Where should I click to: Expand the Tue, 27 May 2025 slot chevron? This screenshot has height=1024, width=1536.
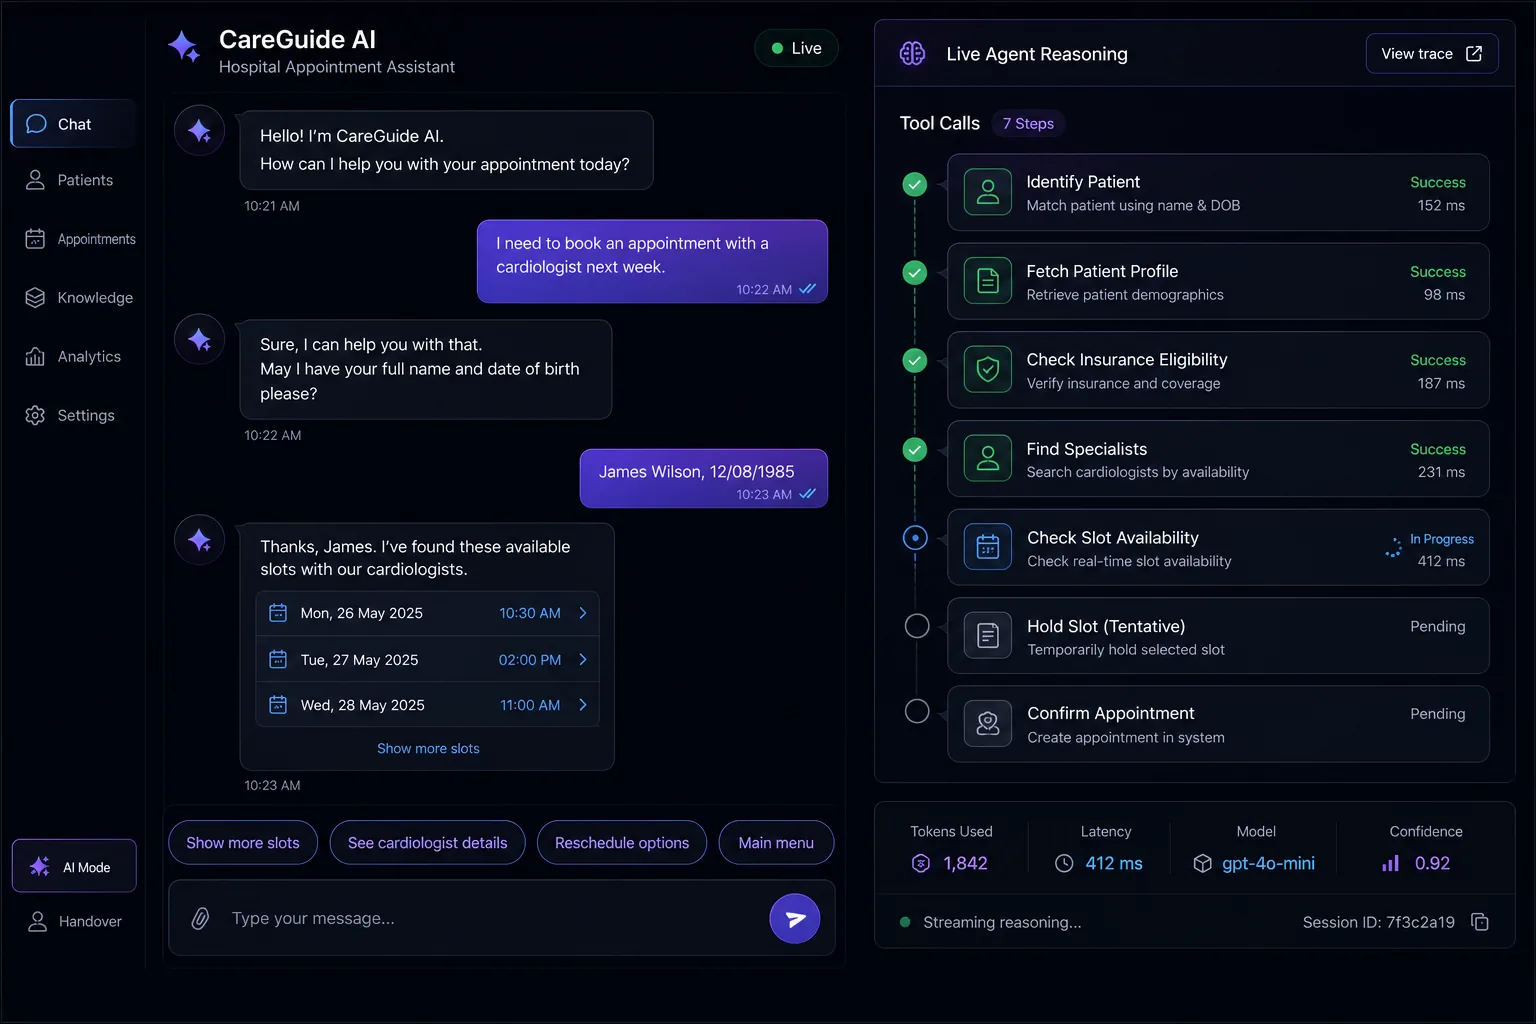click(583, 659)
